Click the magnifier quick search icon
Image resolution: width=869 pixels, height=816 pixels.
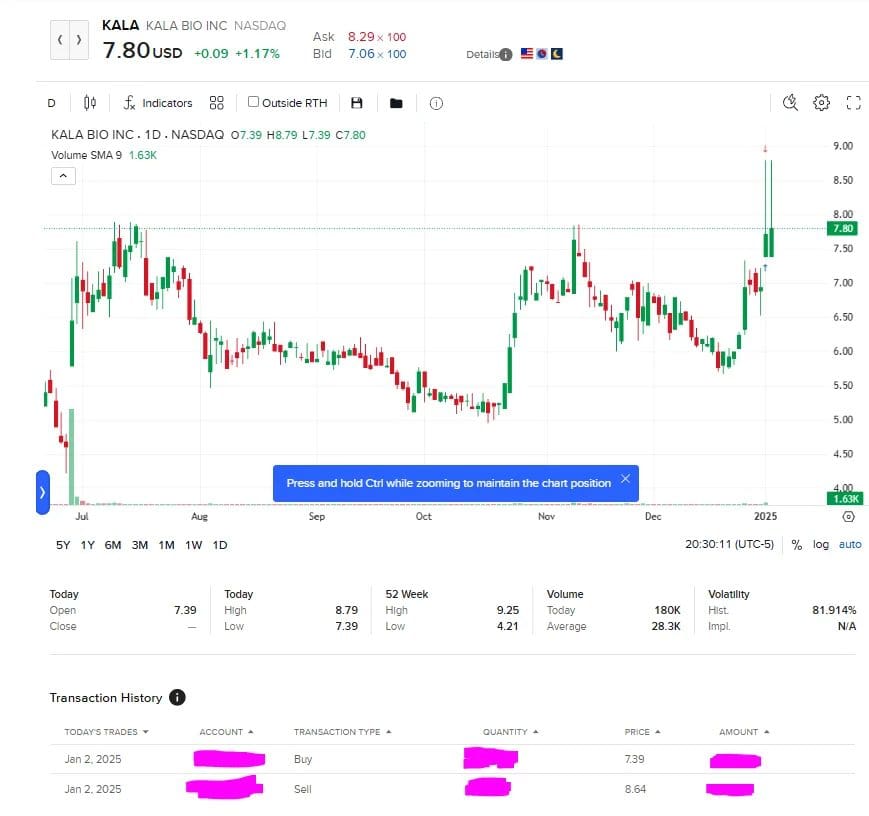click(790, 102)
